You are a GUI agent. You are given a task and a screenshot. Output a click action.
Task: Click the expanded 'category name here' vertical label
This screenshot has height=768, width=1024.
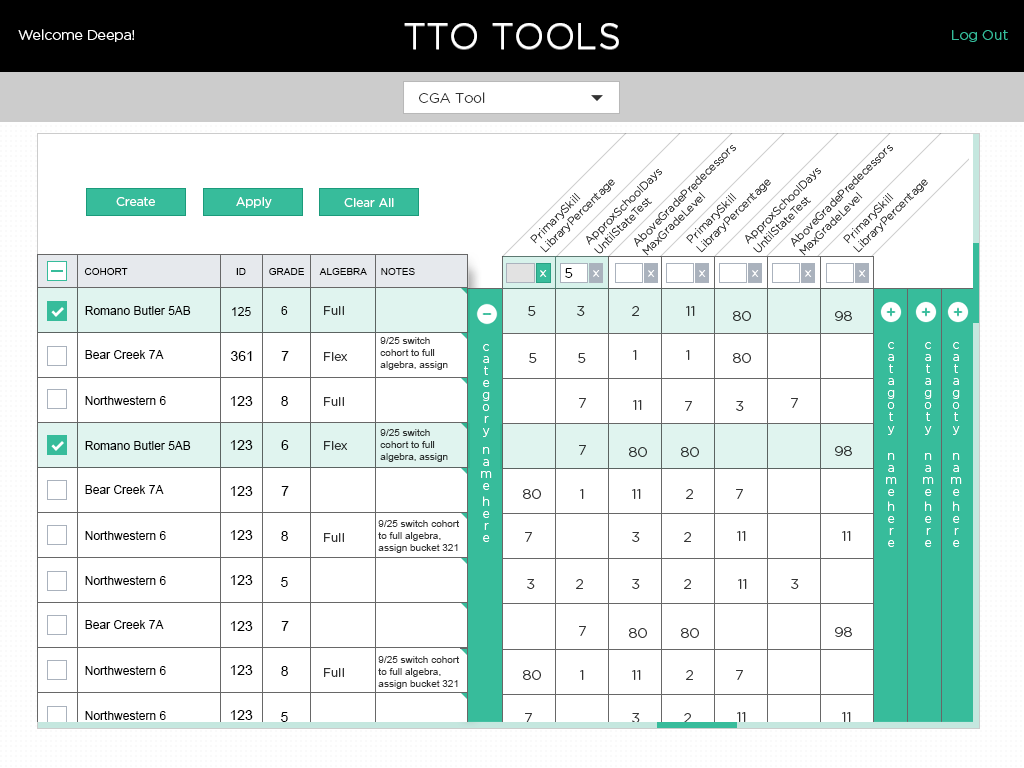pyautogui.click(x=486, y=442)
